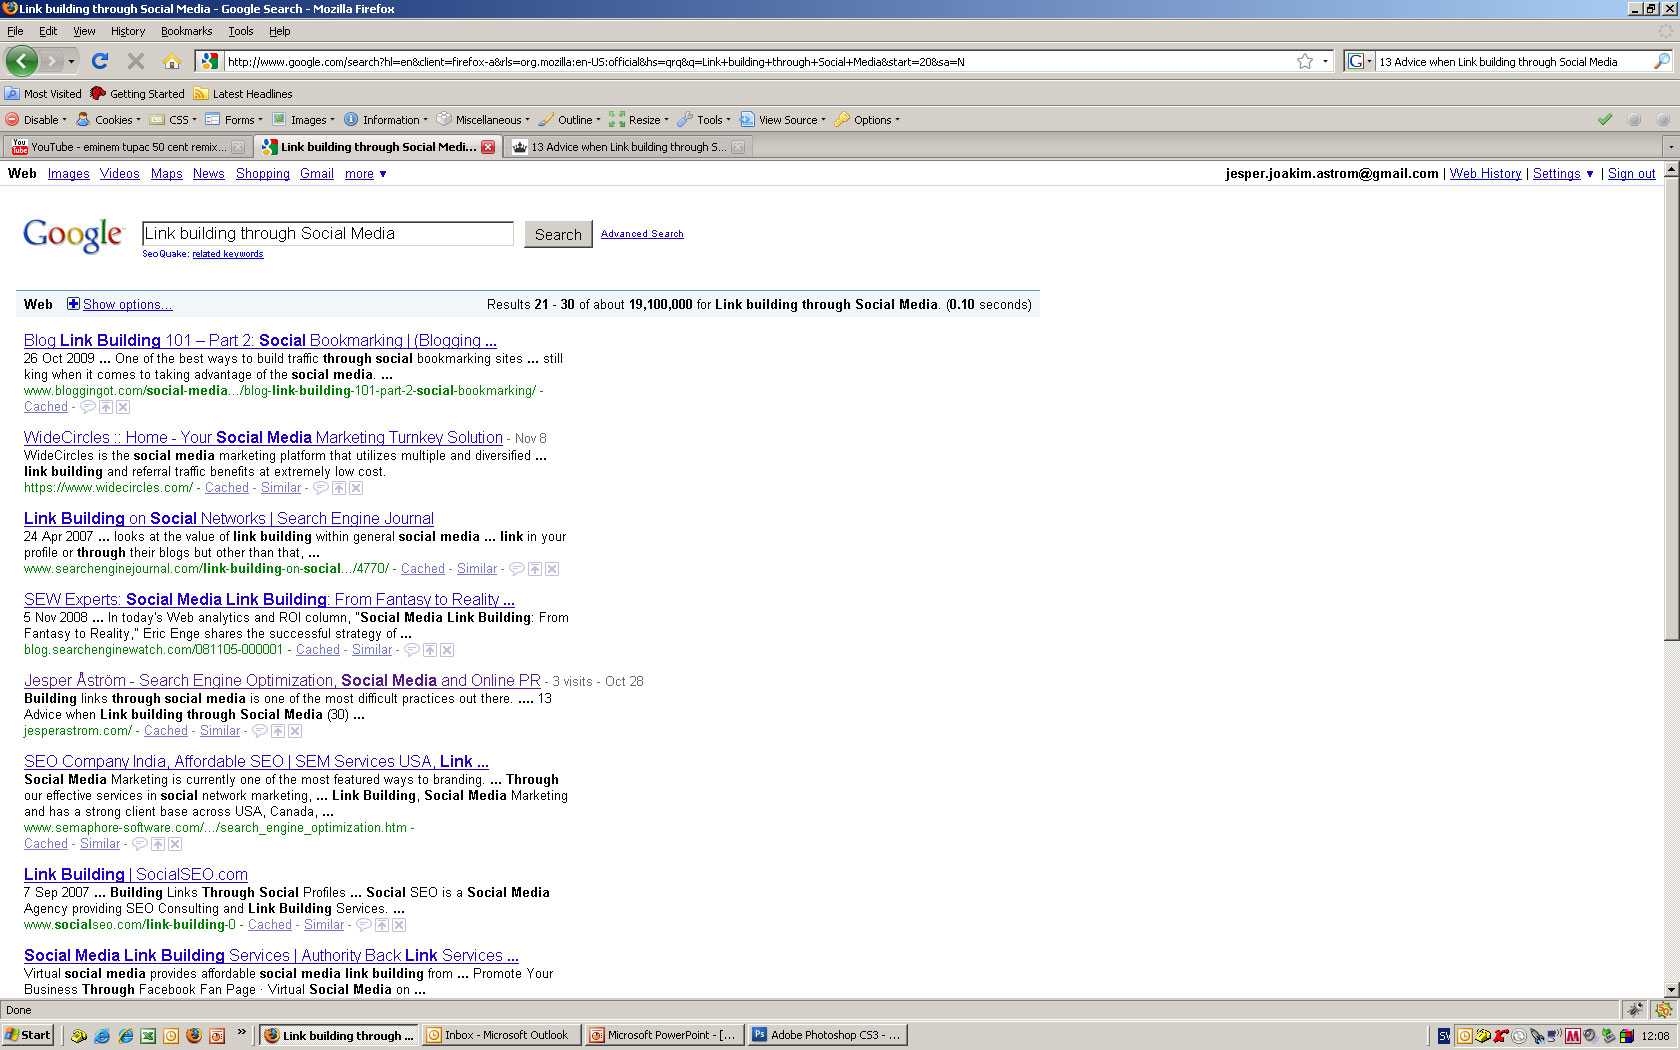The width and height of the screenshot is (1680, 1050).
Task: Open the Home page icon
Action: 172,61
